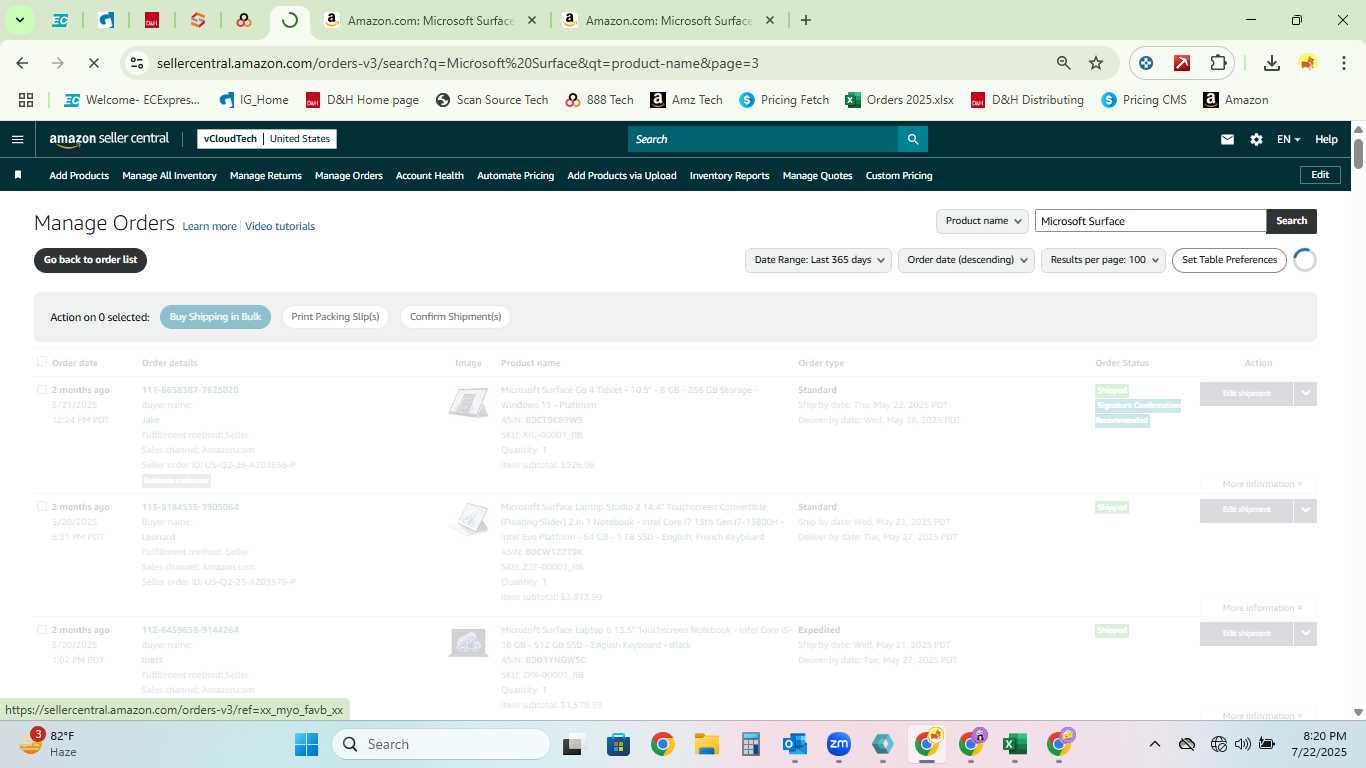
Task: Go back using browser back arrow
Action: (22, 63)
